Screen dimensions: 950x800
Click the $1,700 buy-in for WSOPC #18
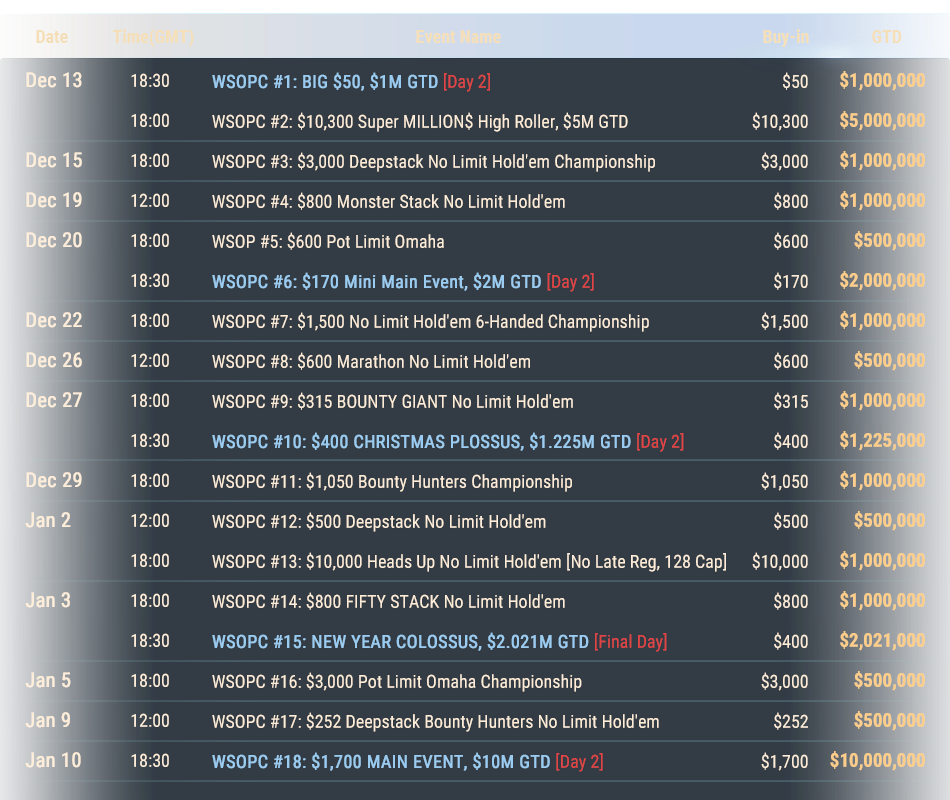click(x=785, y=761)
